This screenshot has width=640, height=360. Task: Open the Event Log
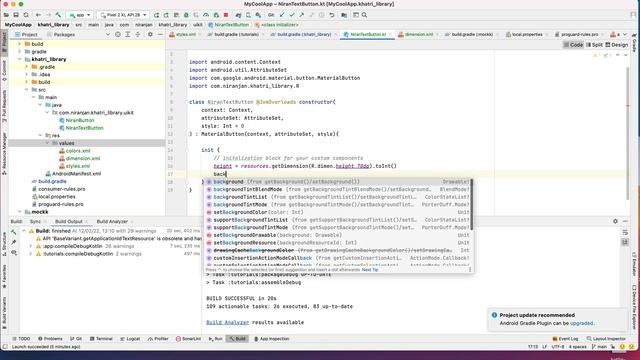click(565, 339)
